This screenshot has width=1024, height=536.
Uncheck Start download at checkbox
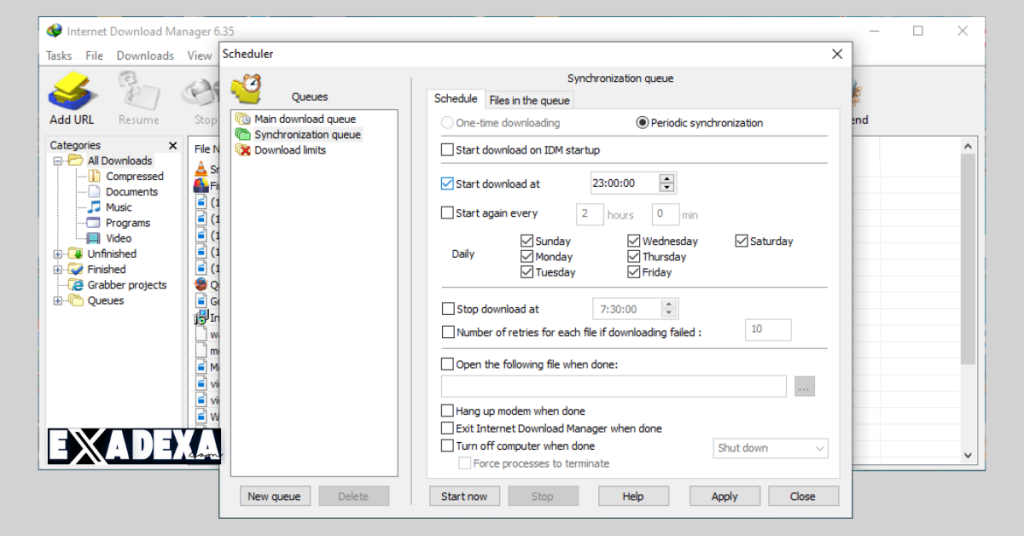[x=447, y=184]
